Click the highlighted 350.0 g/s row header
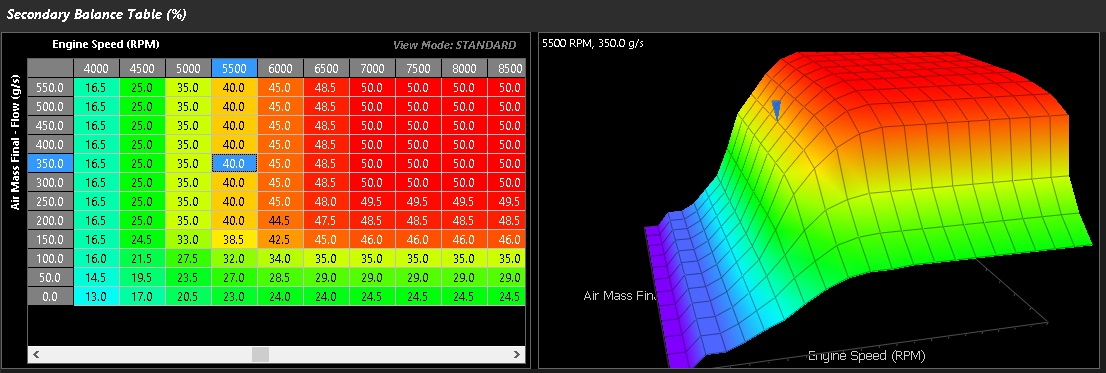 pos(50,163)
